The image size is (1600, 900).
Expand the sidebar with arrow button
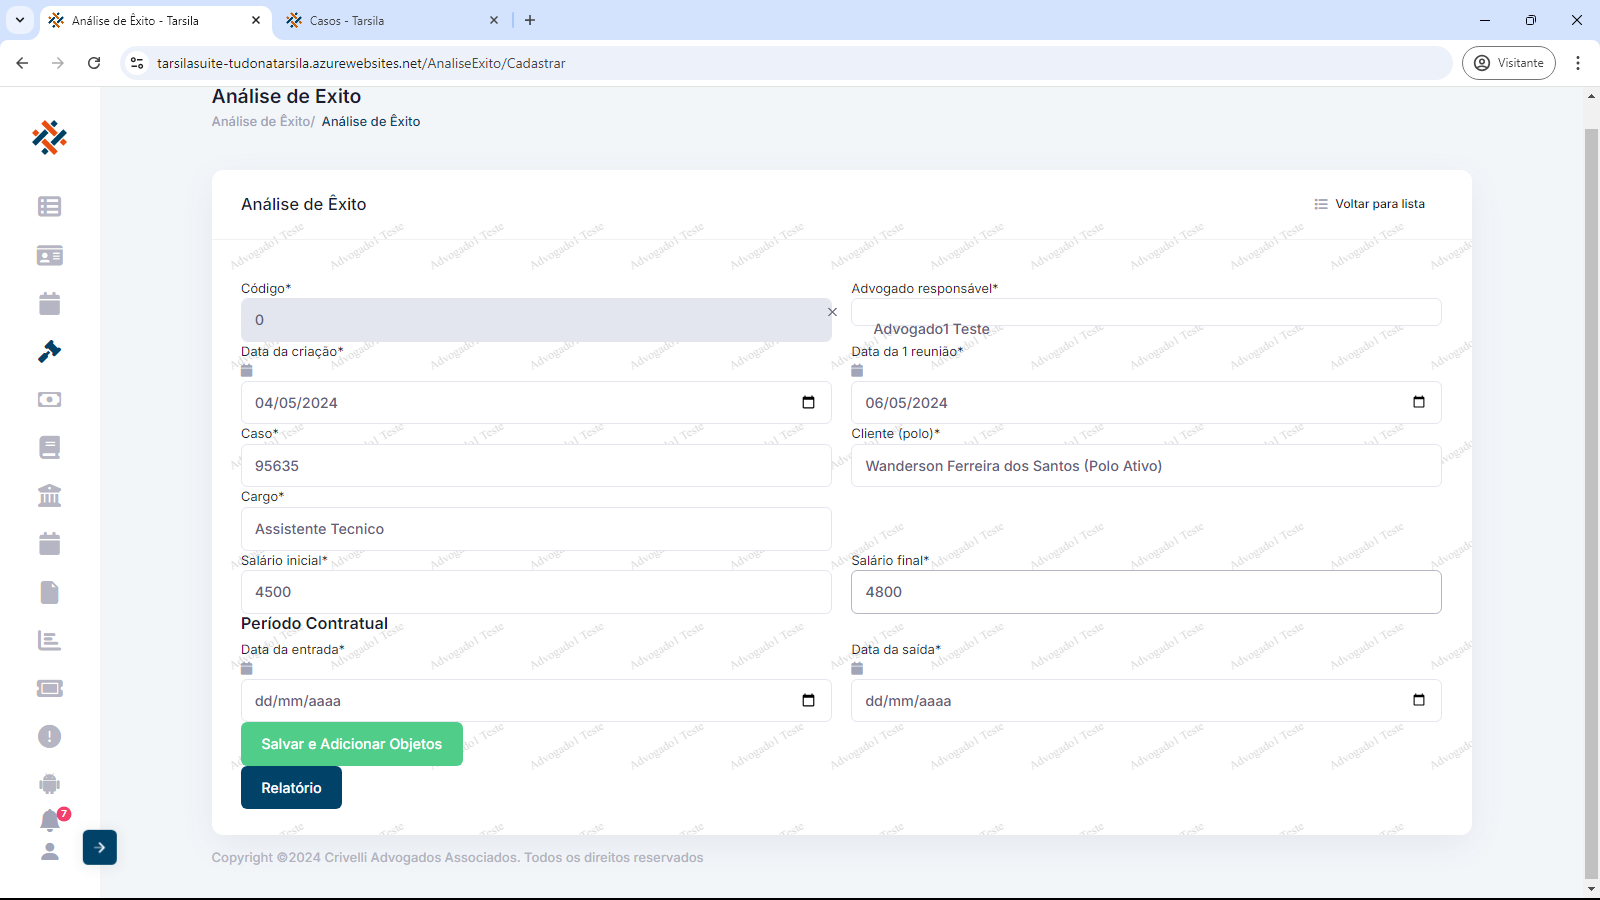(100, 847)
